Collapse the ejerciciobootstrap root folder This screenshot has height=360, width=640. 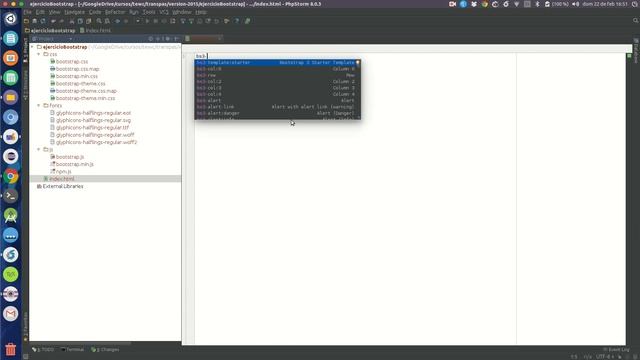[x=33, y=47]
